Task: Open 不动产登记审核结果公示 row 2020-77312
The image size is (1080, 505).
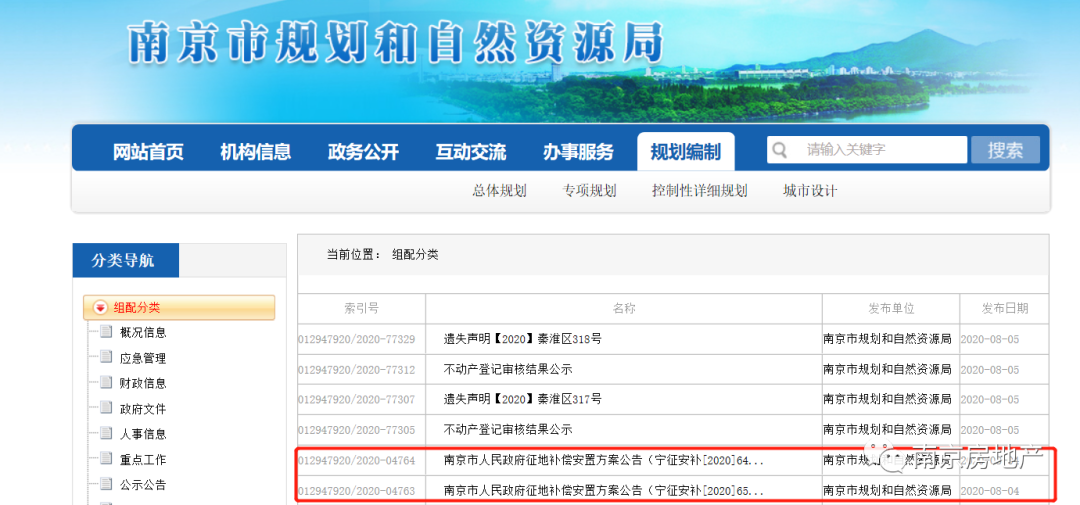Action: click(508, 369)
